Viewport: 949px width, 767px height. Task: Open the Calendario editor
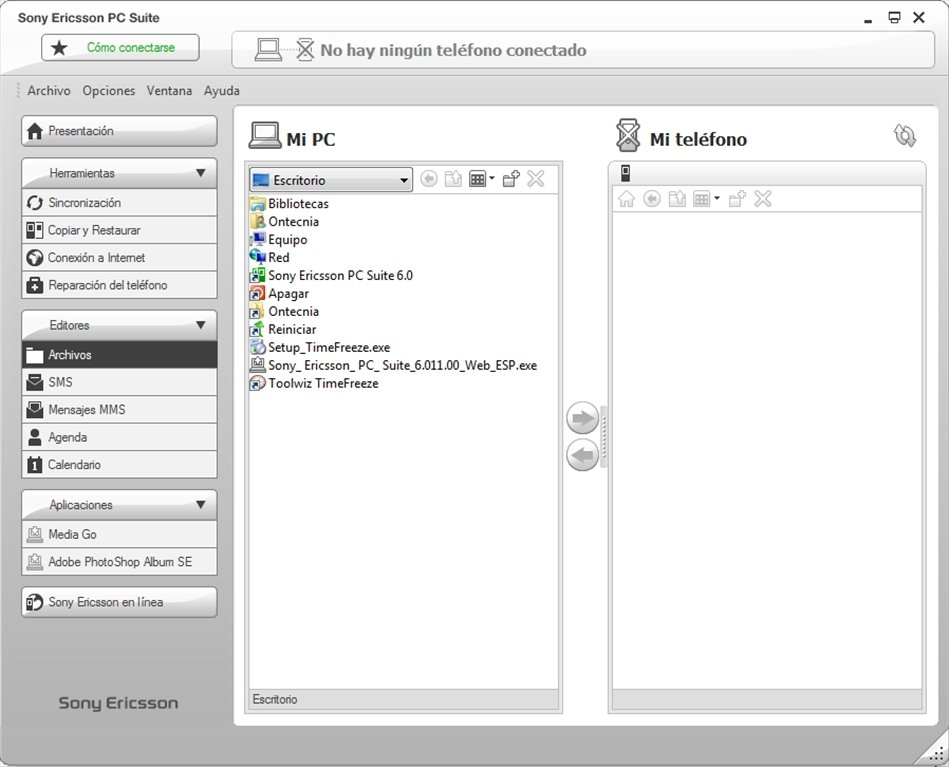click(119, 464)
